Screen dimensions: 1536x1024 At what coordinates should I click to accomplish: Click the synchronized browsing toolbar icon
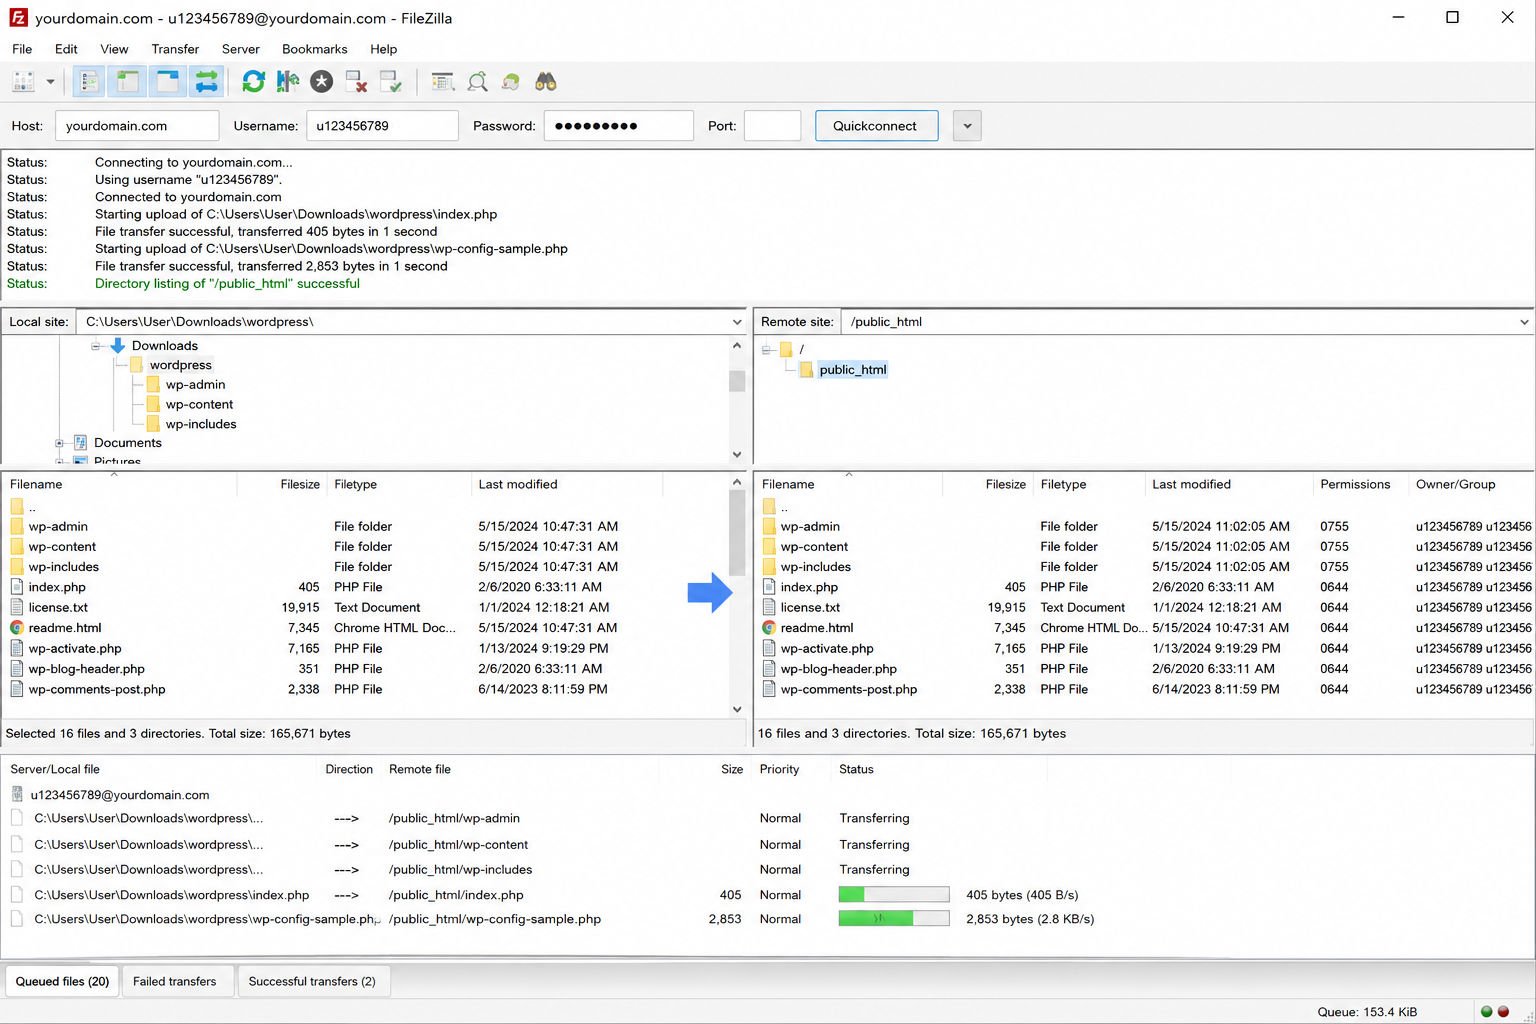511,82
